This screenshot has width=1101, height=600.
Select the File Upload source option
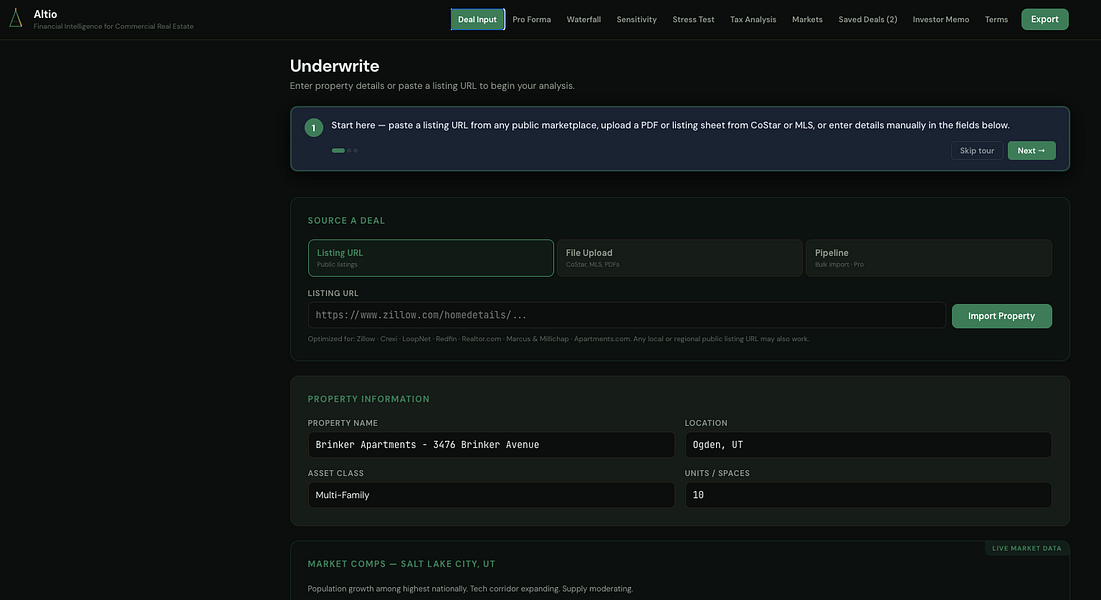679,258
